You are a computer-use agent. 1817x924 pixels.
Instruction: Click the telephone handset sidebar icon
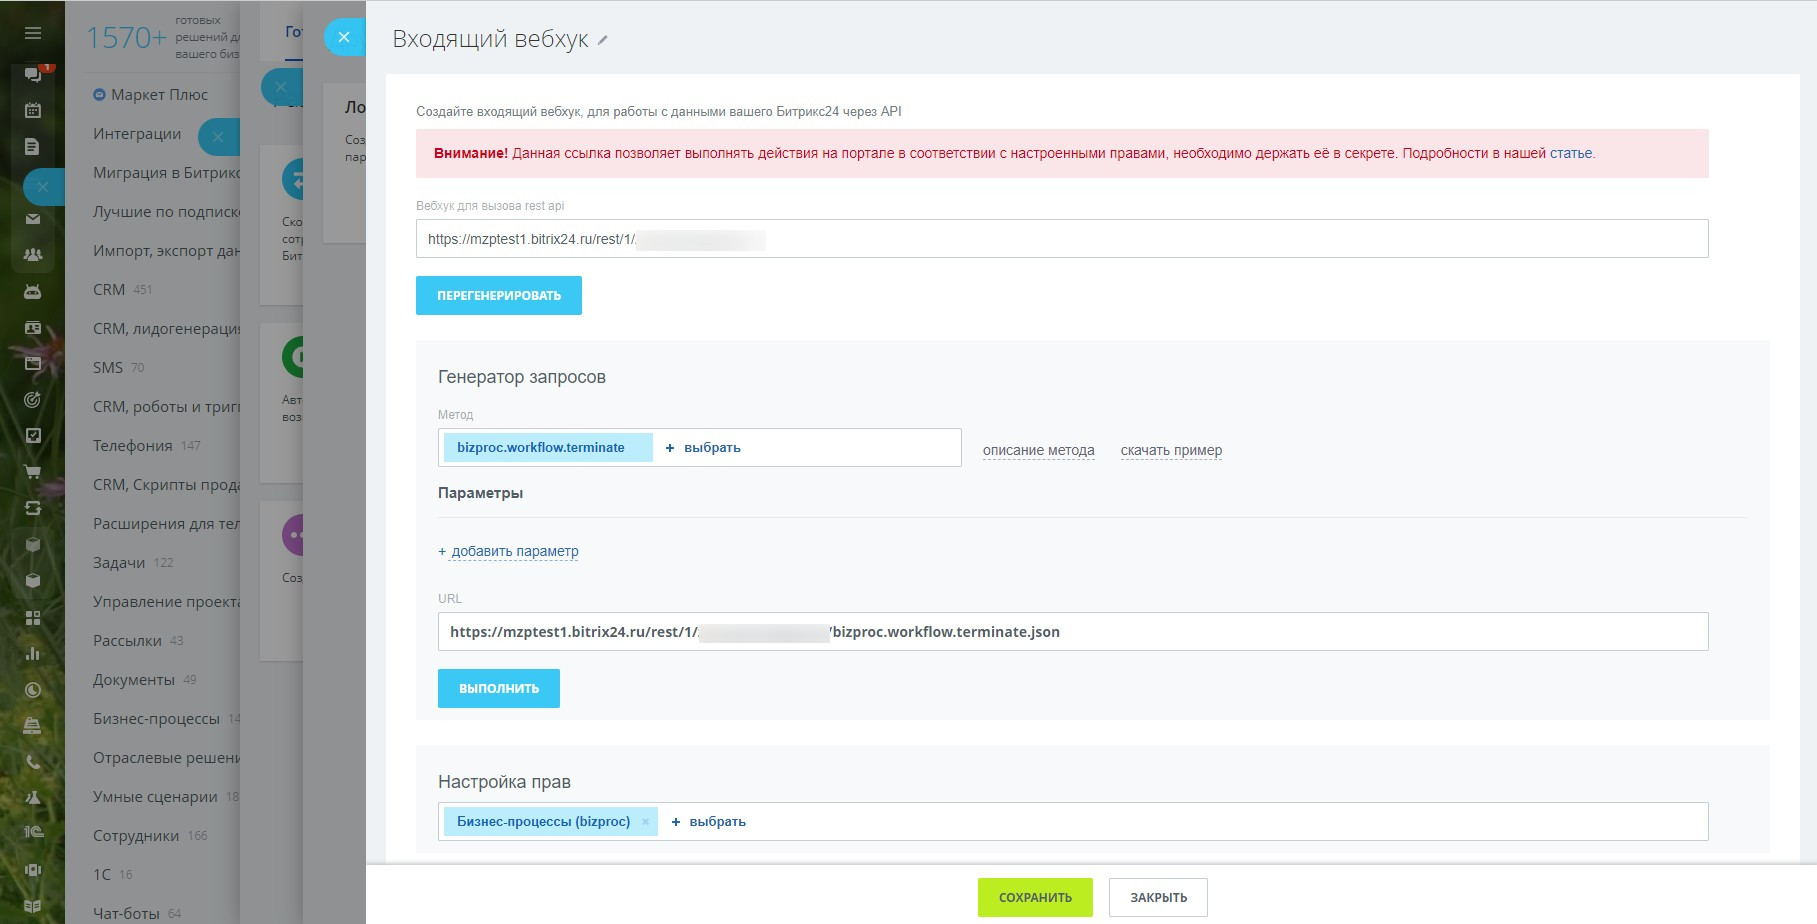pos(33,762)
